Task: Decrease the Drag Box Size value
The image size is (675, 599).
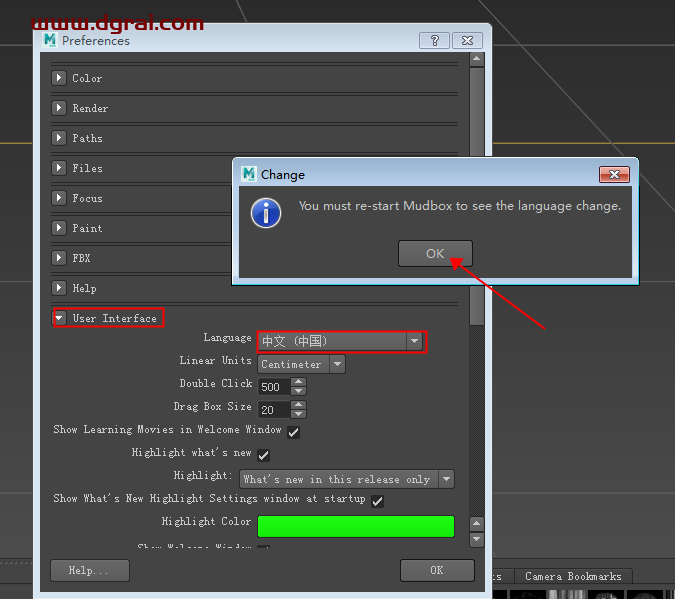Action: [x=298, y=414]
